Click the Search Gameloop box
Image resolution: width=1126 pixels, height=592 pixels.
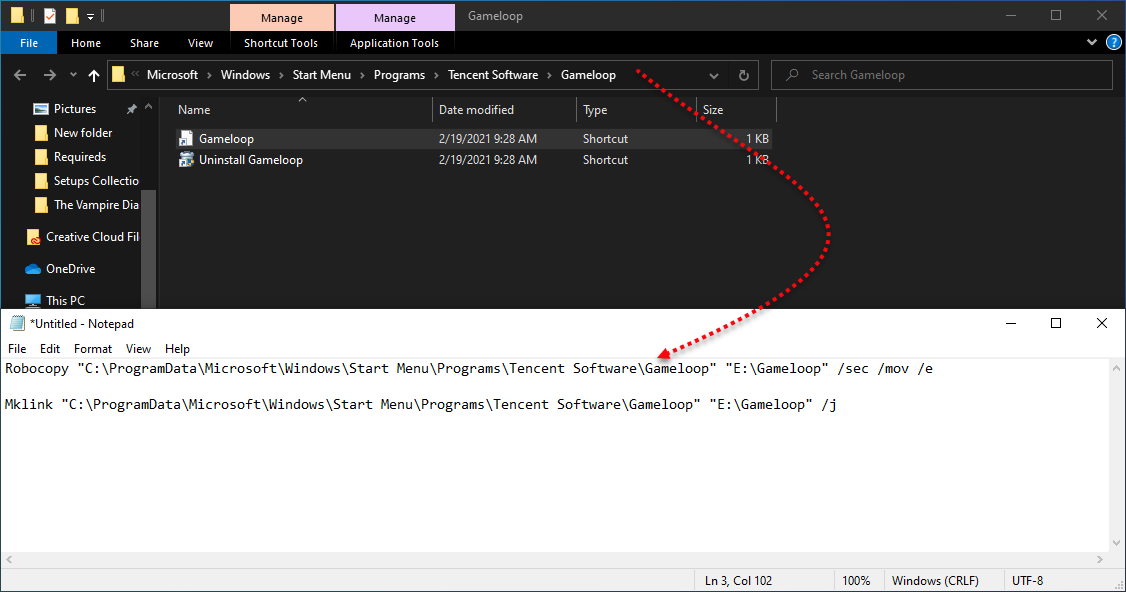tap(941, 75)
